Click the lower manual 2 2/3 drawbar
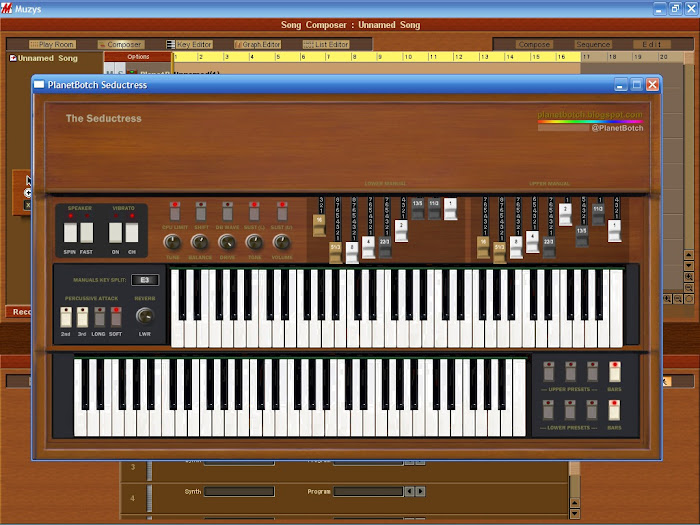 [385, 247]
